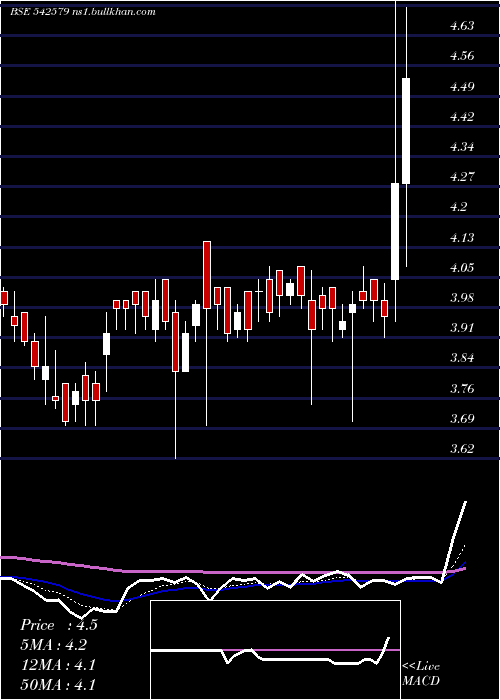The image size is (500, 700).
Task: Click the 12MA : 4.1 readout
Action: pos(58,665)
